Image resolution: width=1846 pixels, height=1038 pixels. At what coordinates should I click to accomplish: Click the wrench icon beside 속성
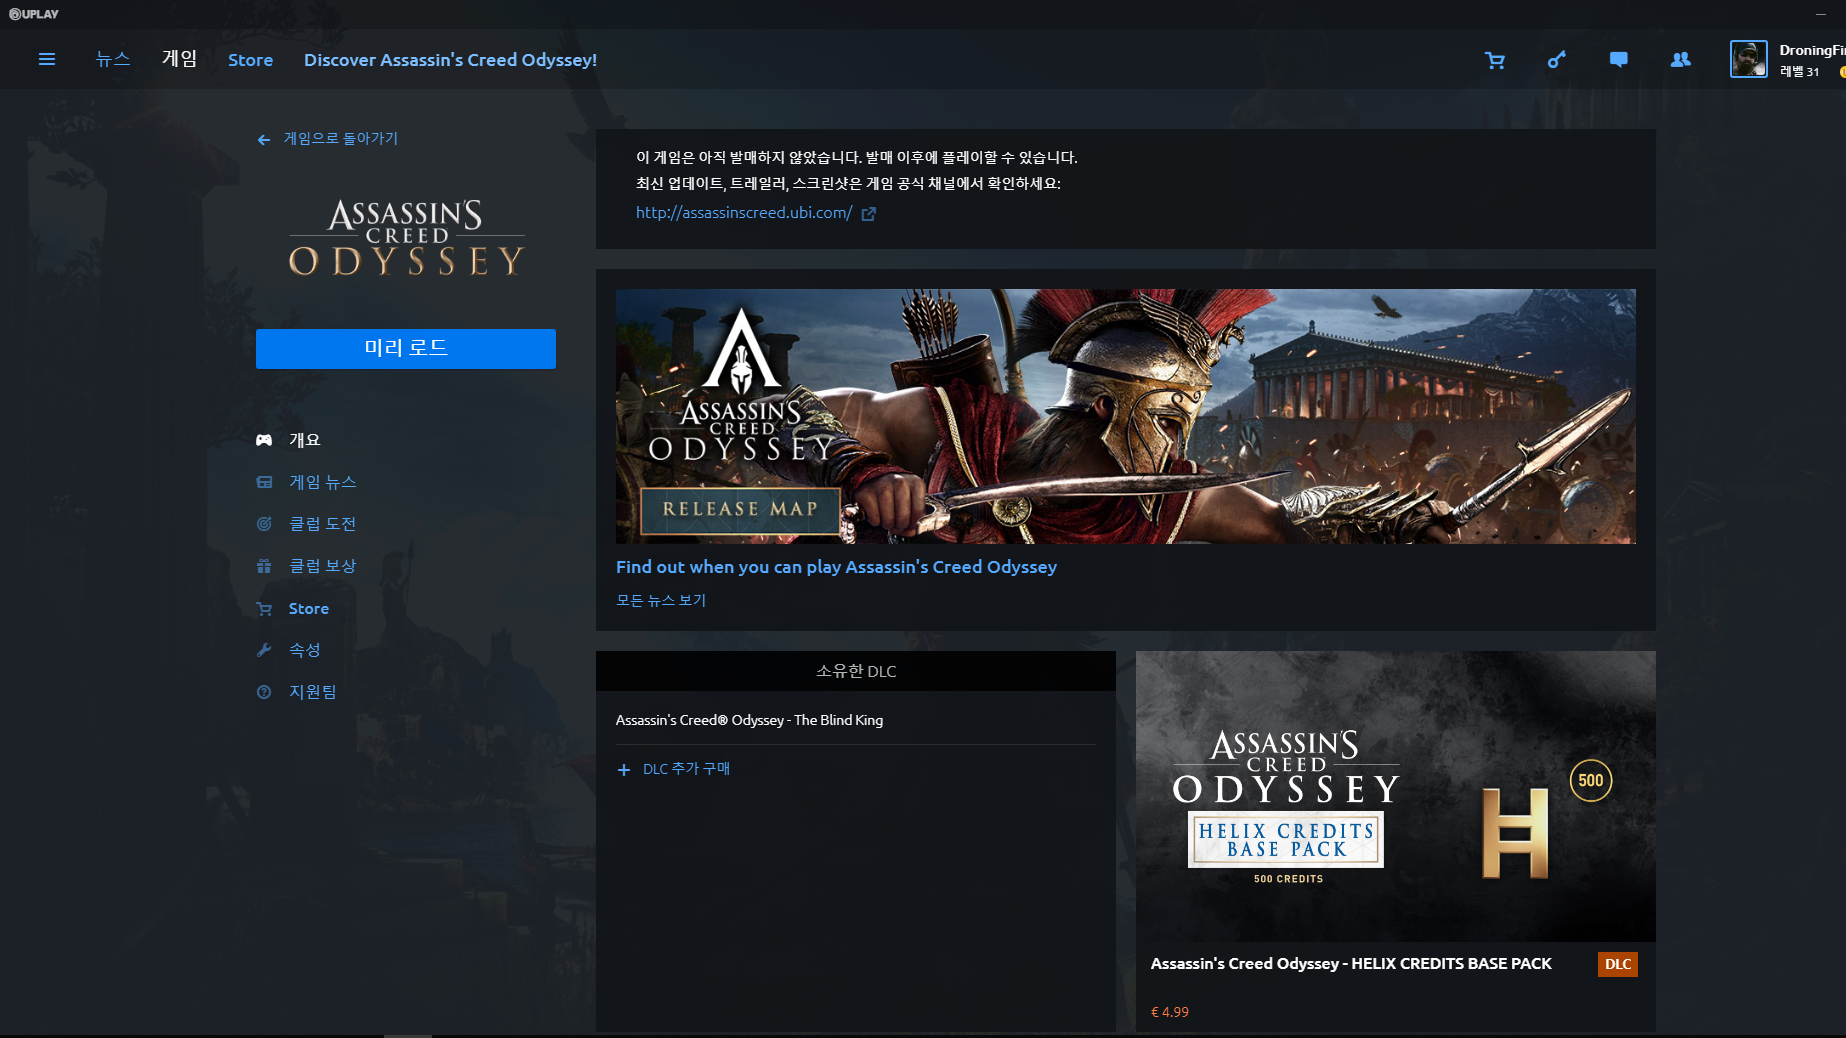pos(264,650)
